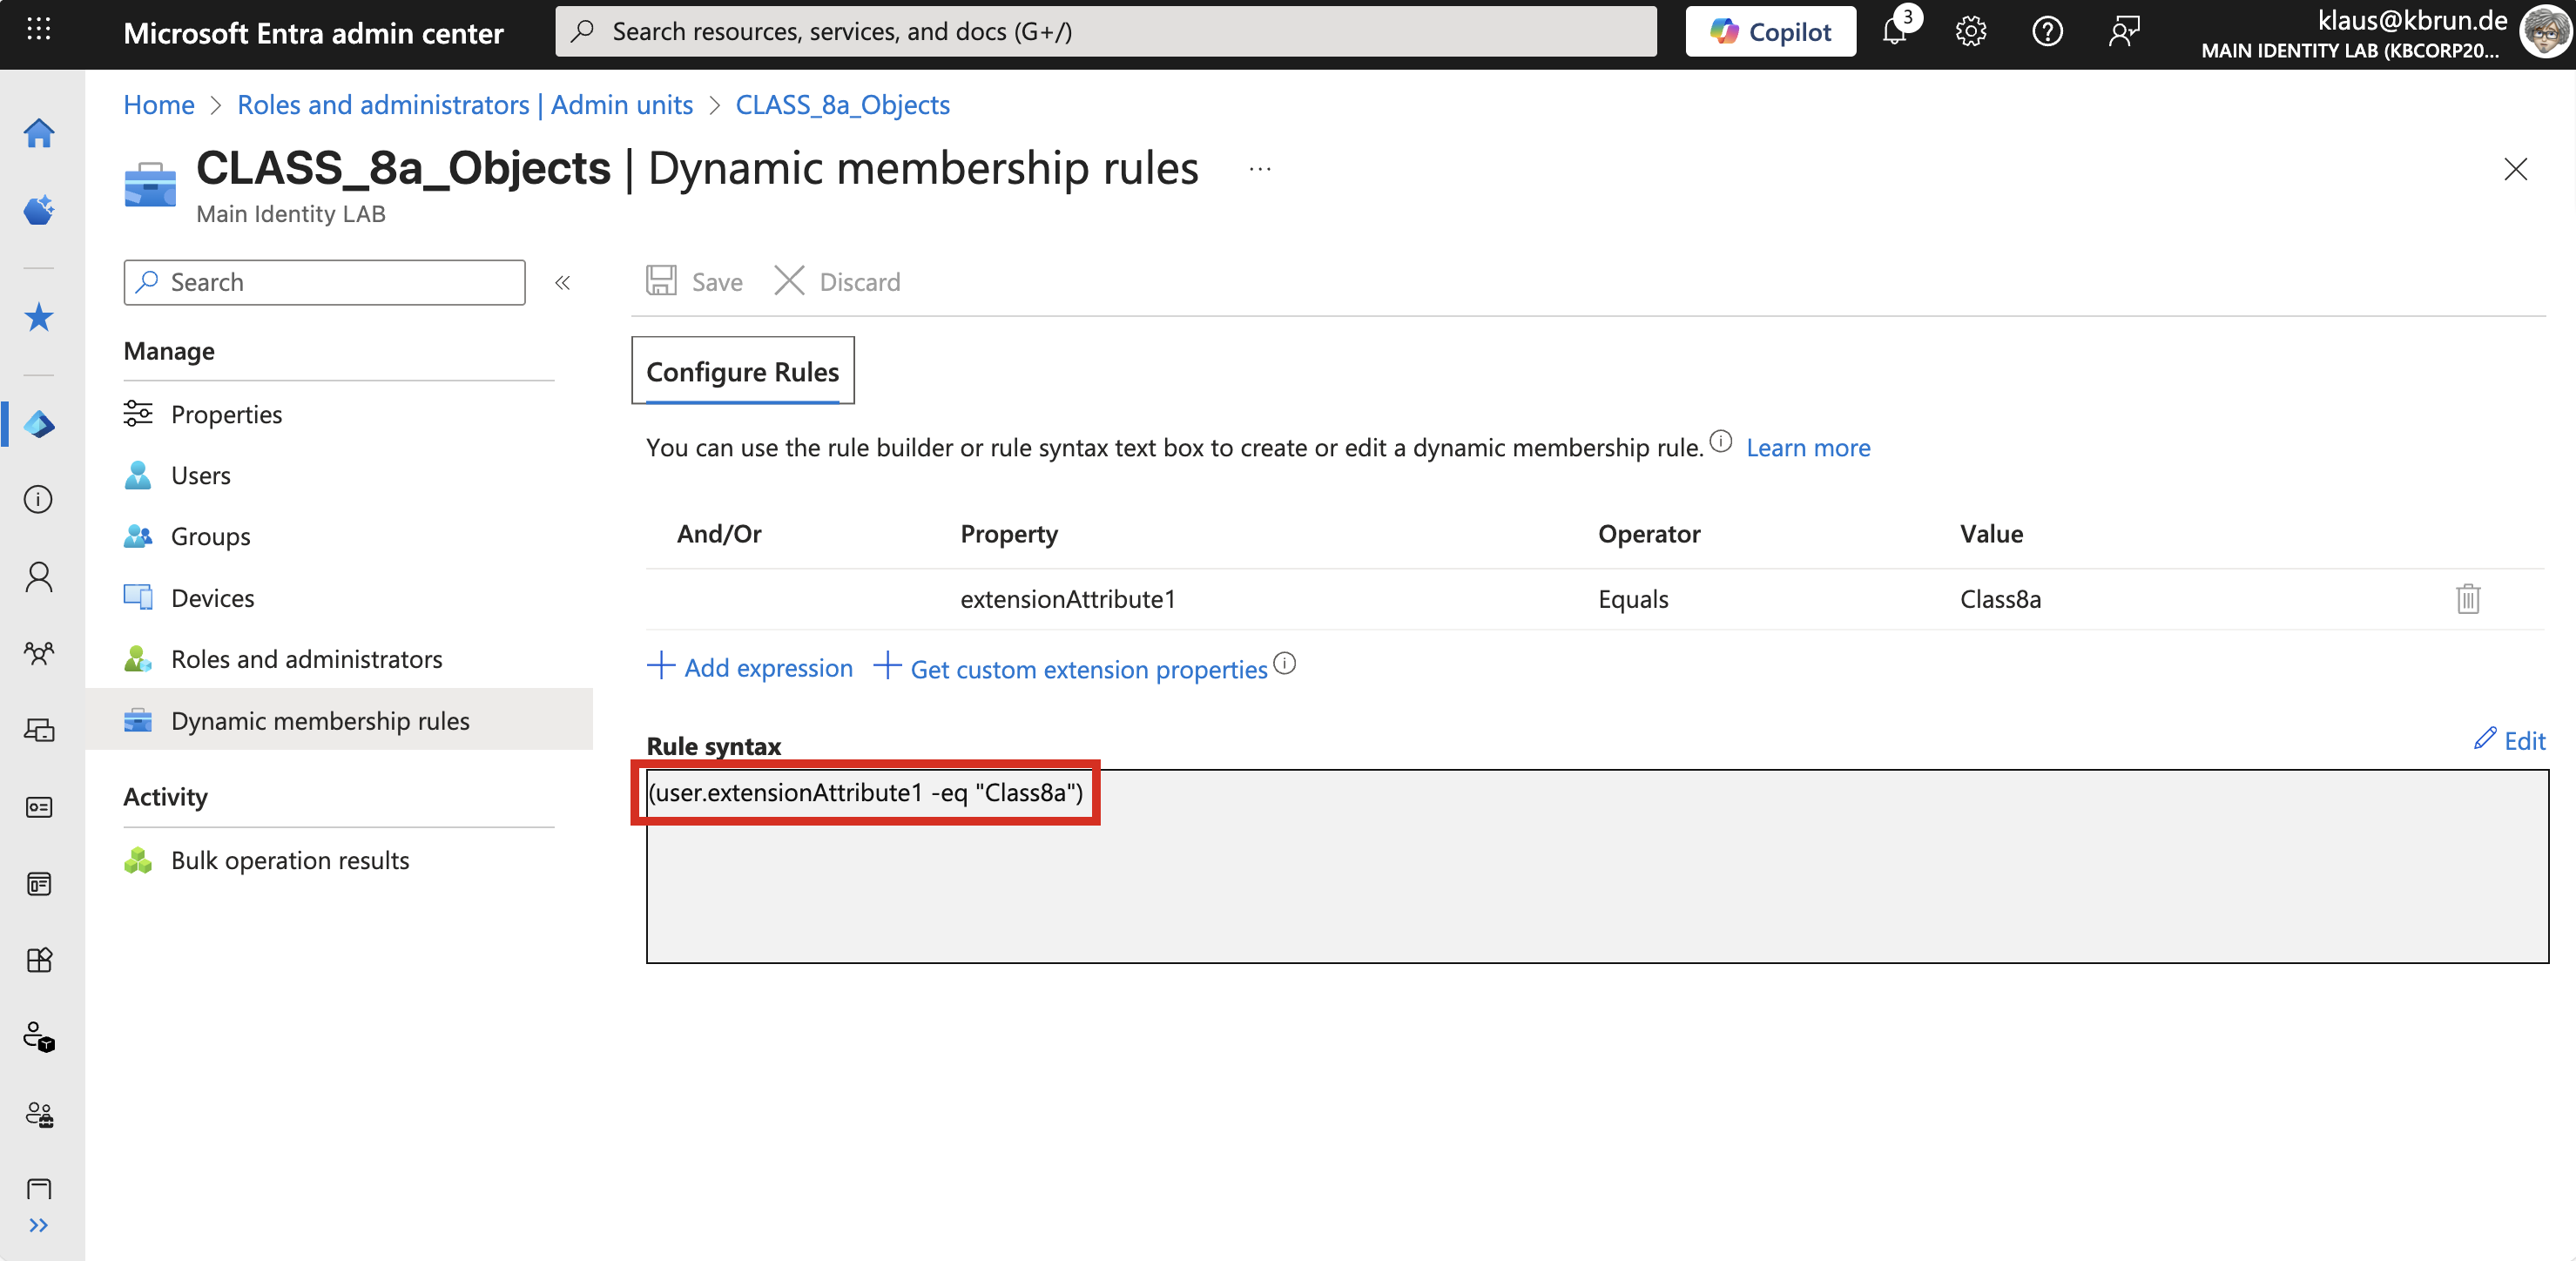Open the notifications bell
The image size is (2576, 1261).
click(1894, 32)
